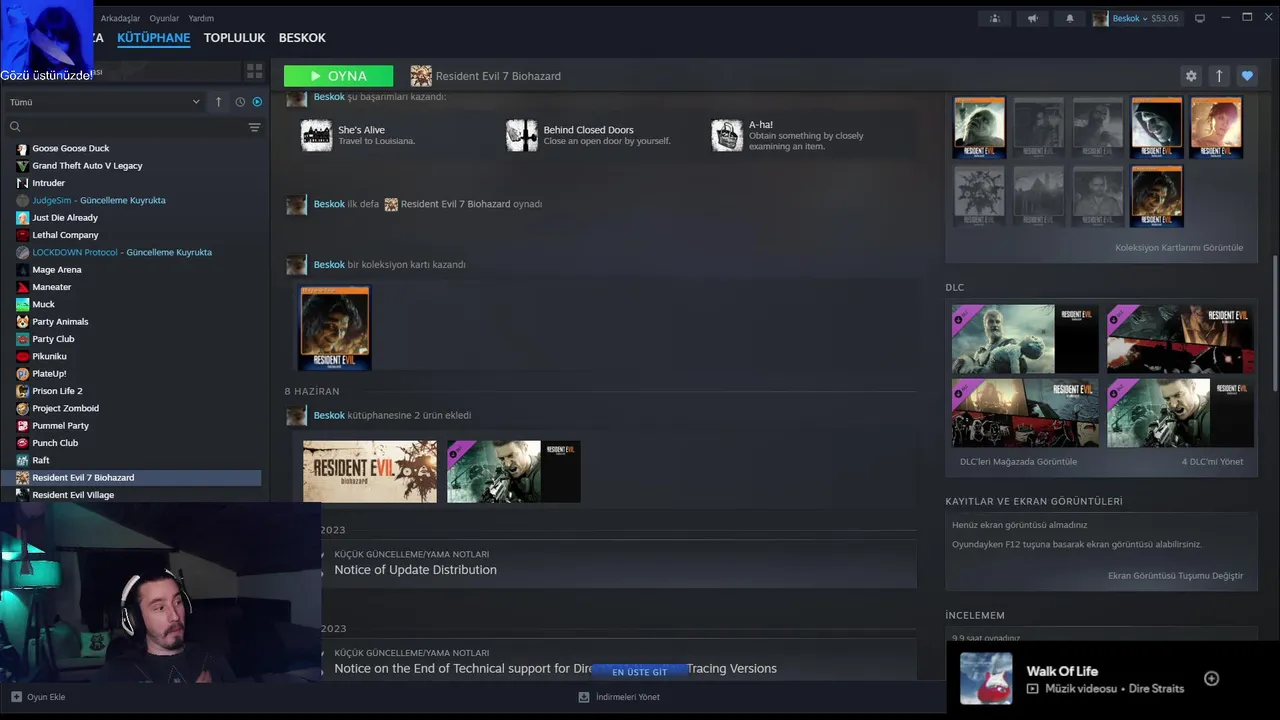This screenshot has width=1280, height=720.
Task: Open the DLC thumbnail next to biohazard banner
Action: (514, 471)
